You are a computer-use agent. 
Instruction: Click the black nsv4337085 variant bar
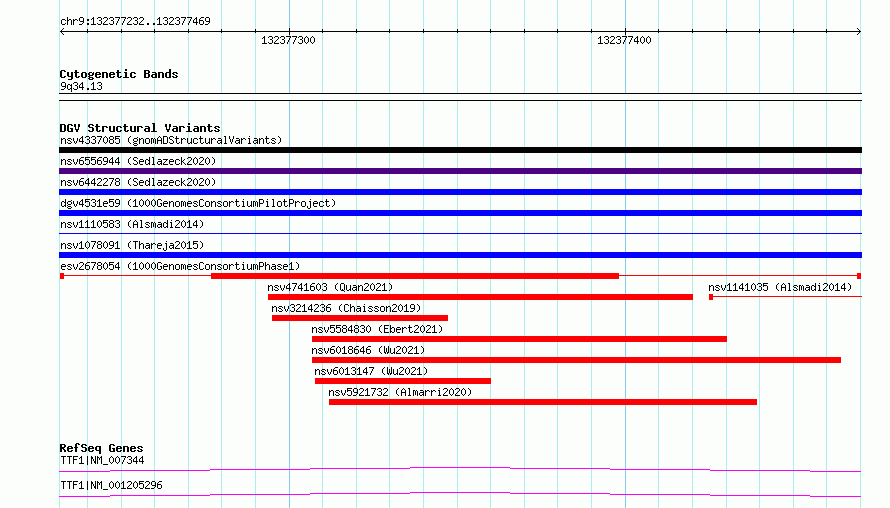tap(460, 150)
